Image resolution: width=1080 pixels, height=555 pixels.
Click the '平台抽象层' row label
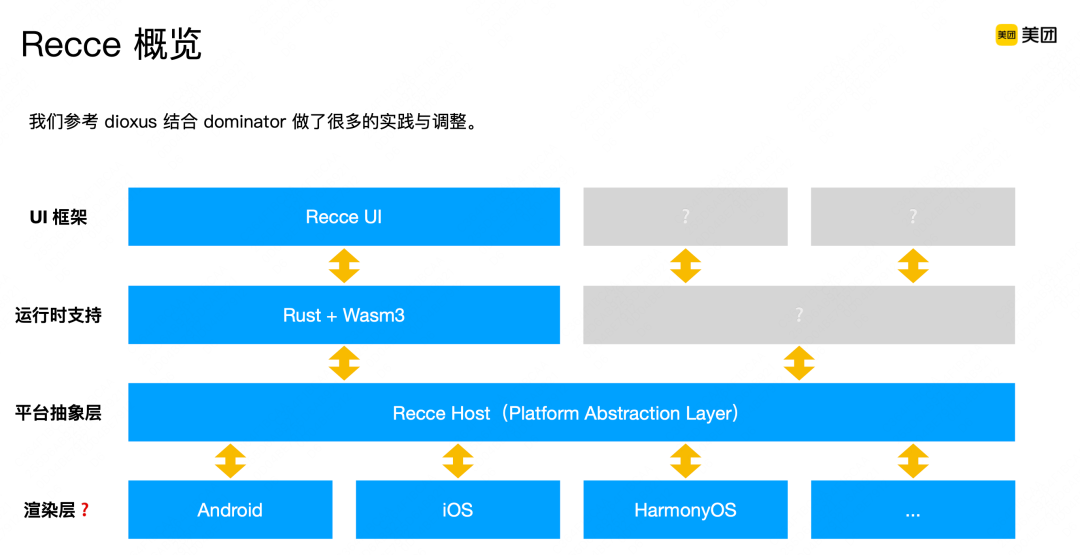point(58,412)
